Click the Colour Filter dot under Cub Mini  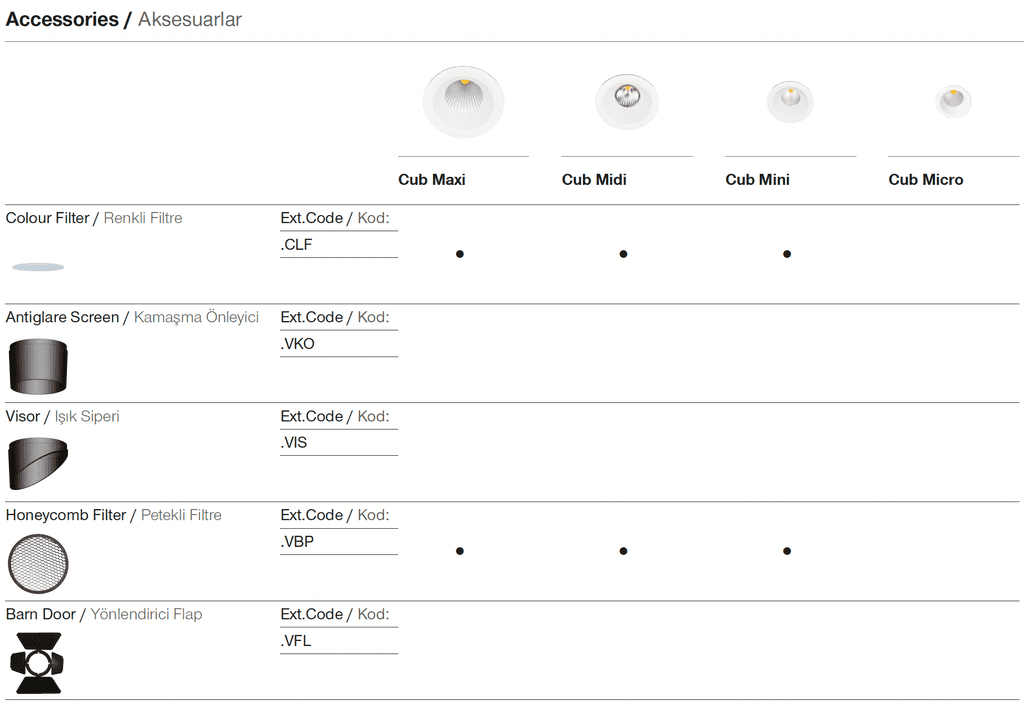tap(787, 254)
